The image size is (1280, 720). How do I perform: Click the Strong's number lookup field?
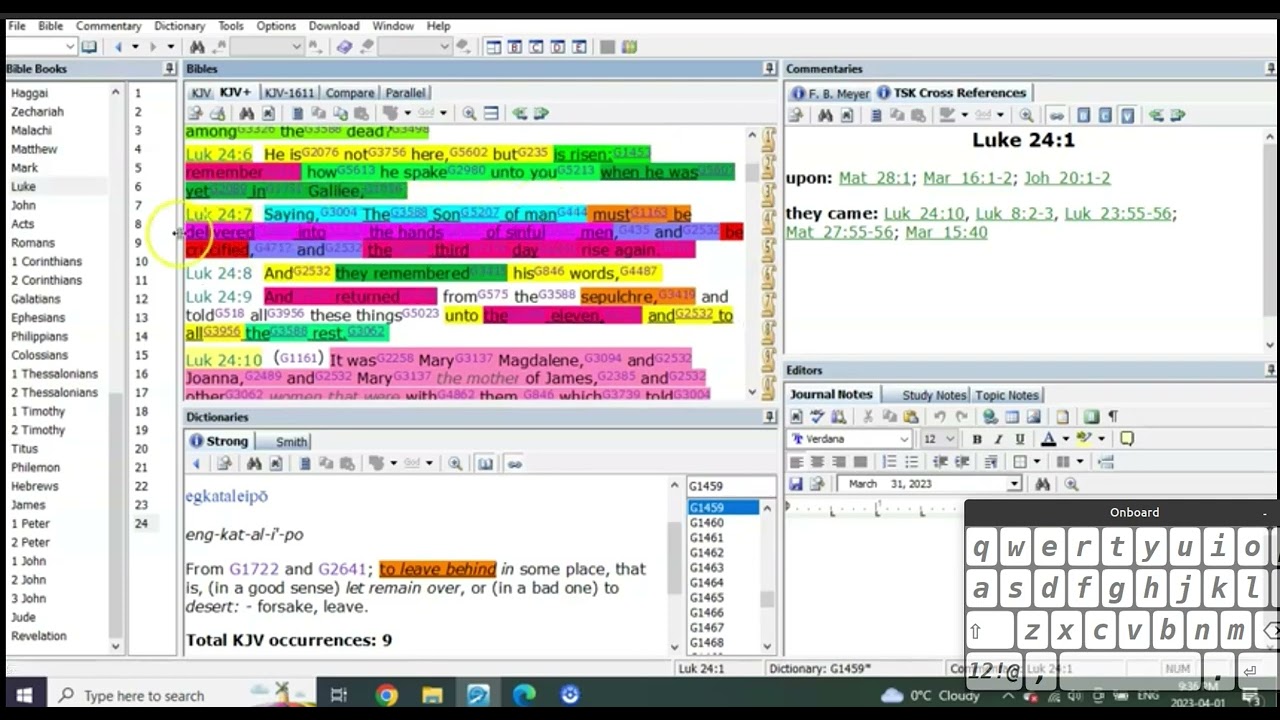pos(730,486)
